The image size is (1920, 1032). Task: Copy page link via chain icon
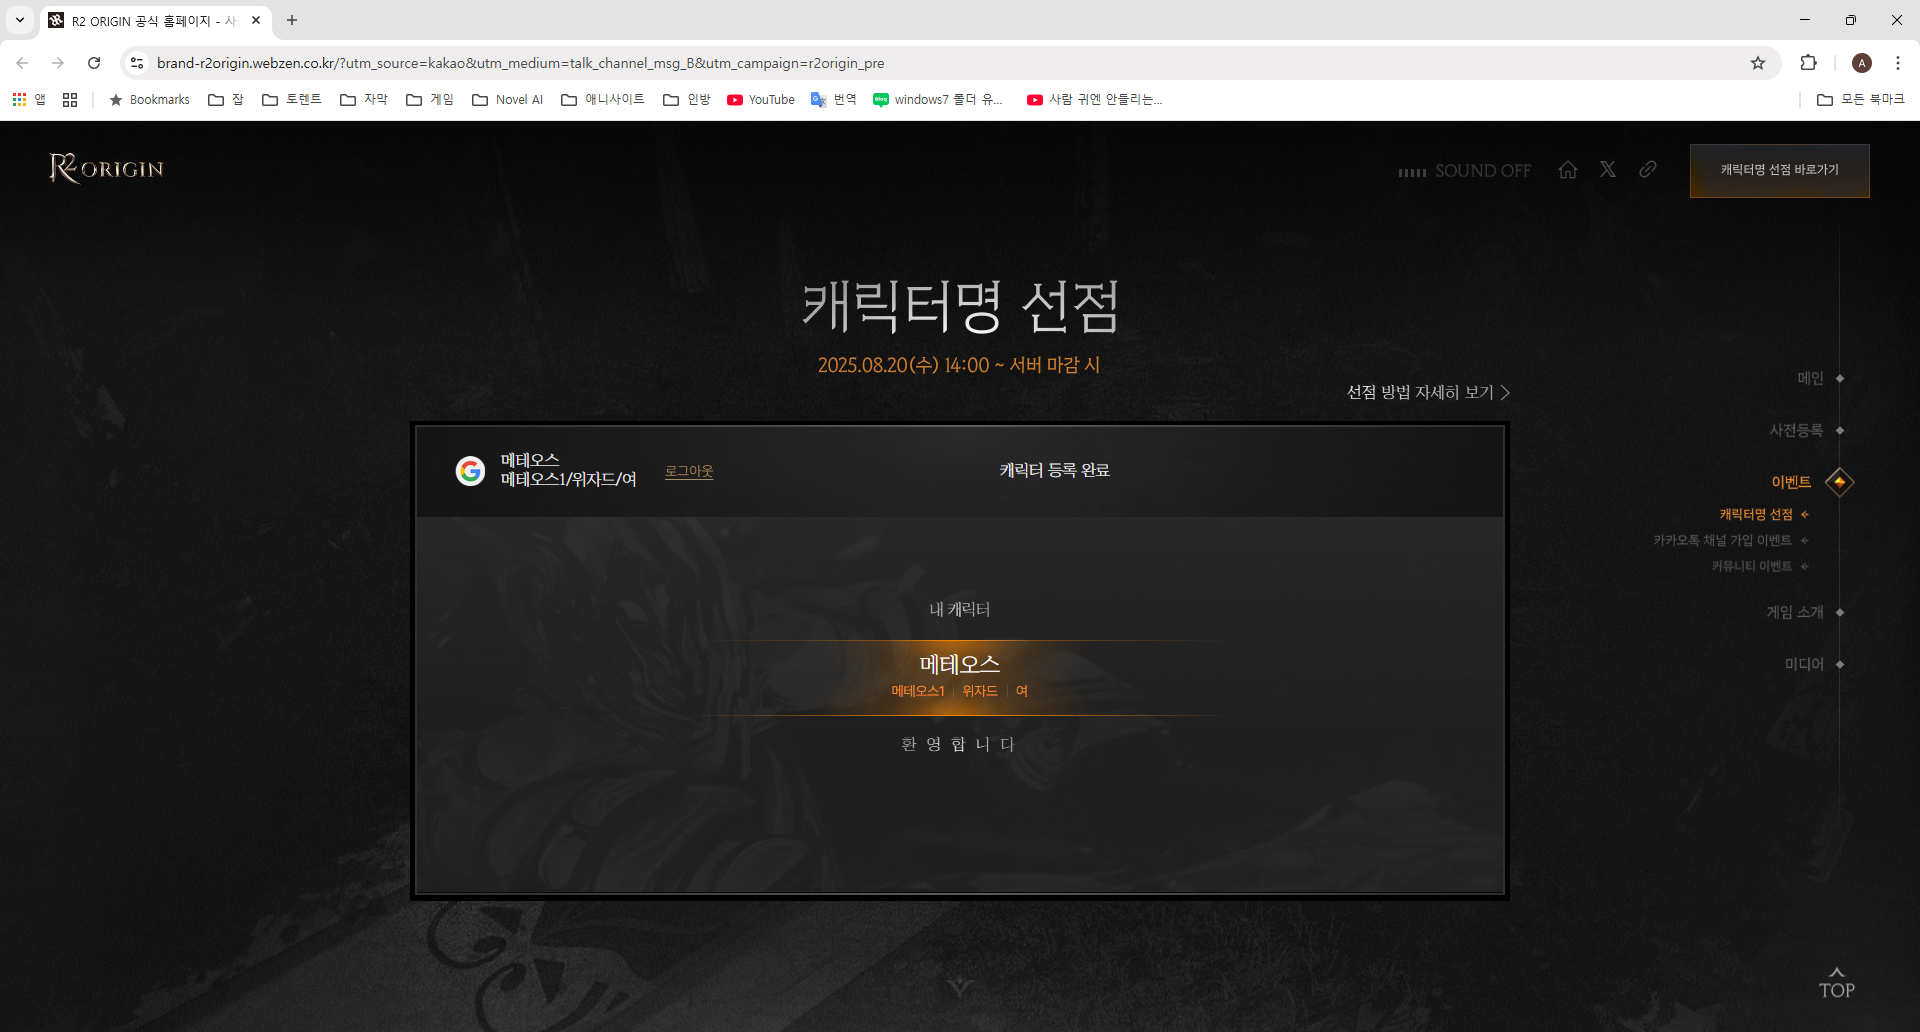pyautogui.click(x=1648, y=170)
